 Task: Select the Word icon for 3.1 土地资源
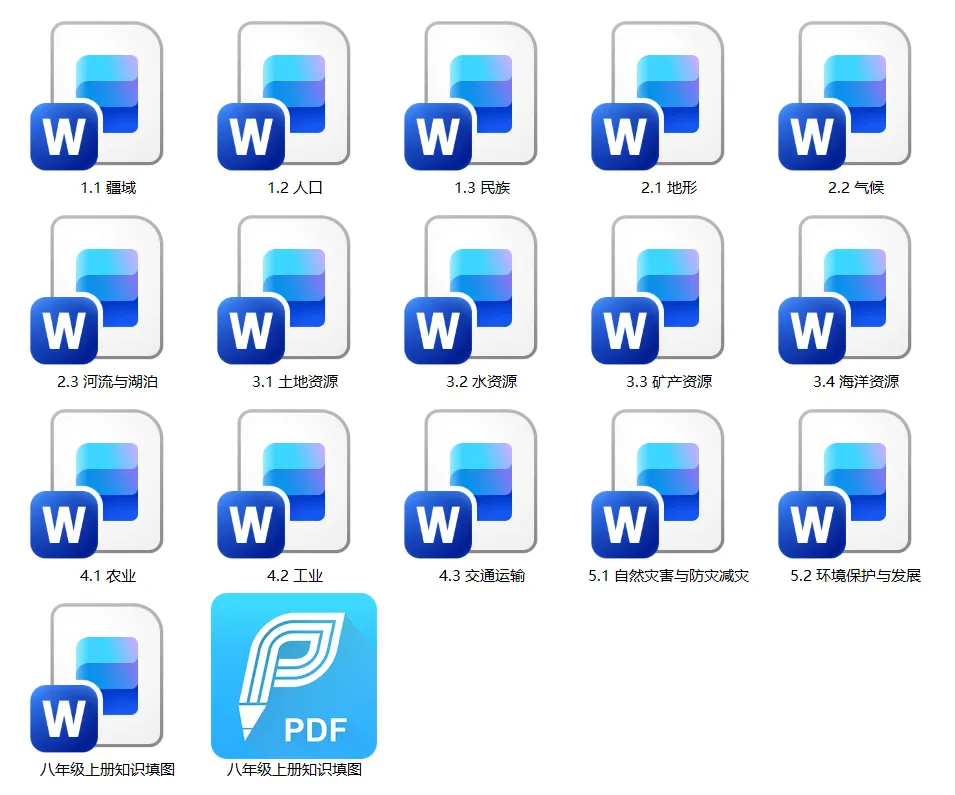283,290
